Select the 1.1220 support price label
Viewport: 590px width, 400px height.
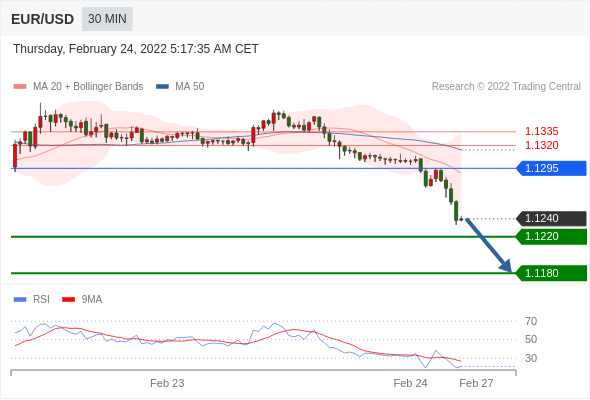(552, 236)
